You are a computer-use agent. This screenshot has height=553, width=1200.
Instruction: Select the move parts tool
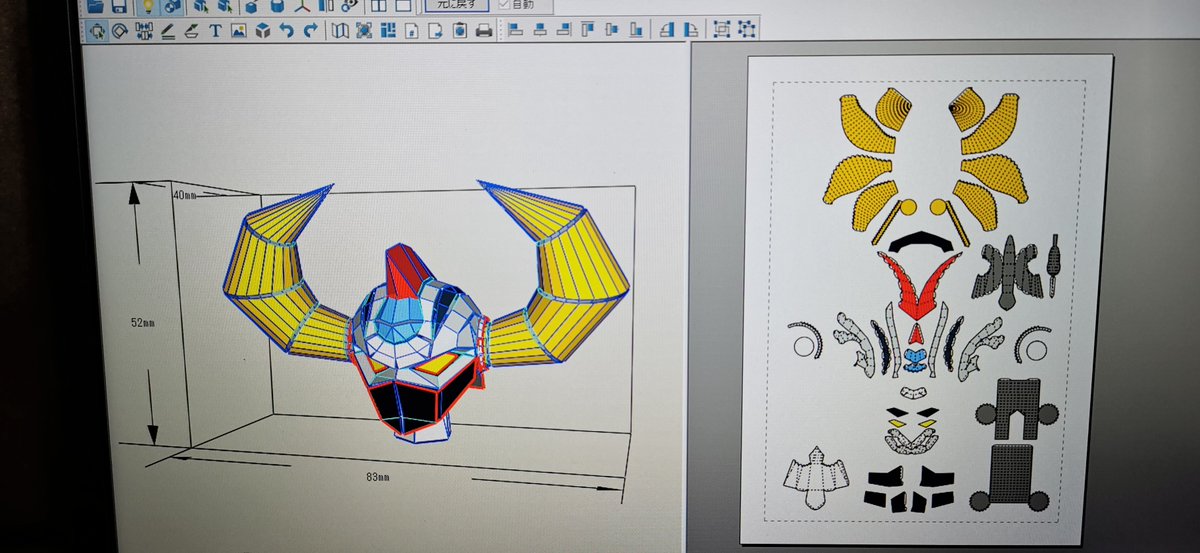(97, 30)
